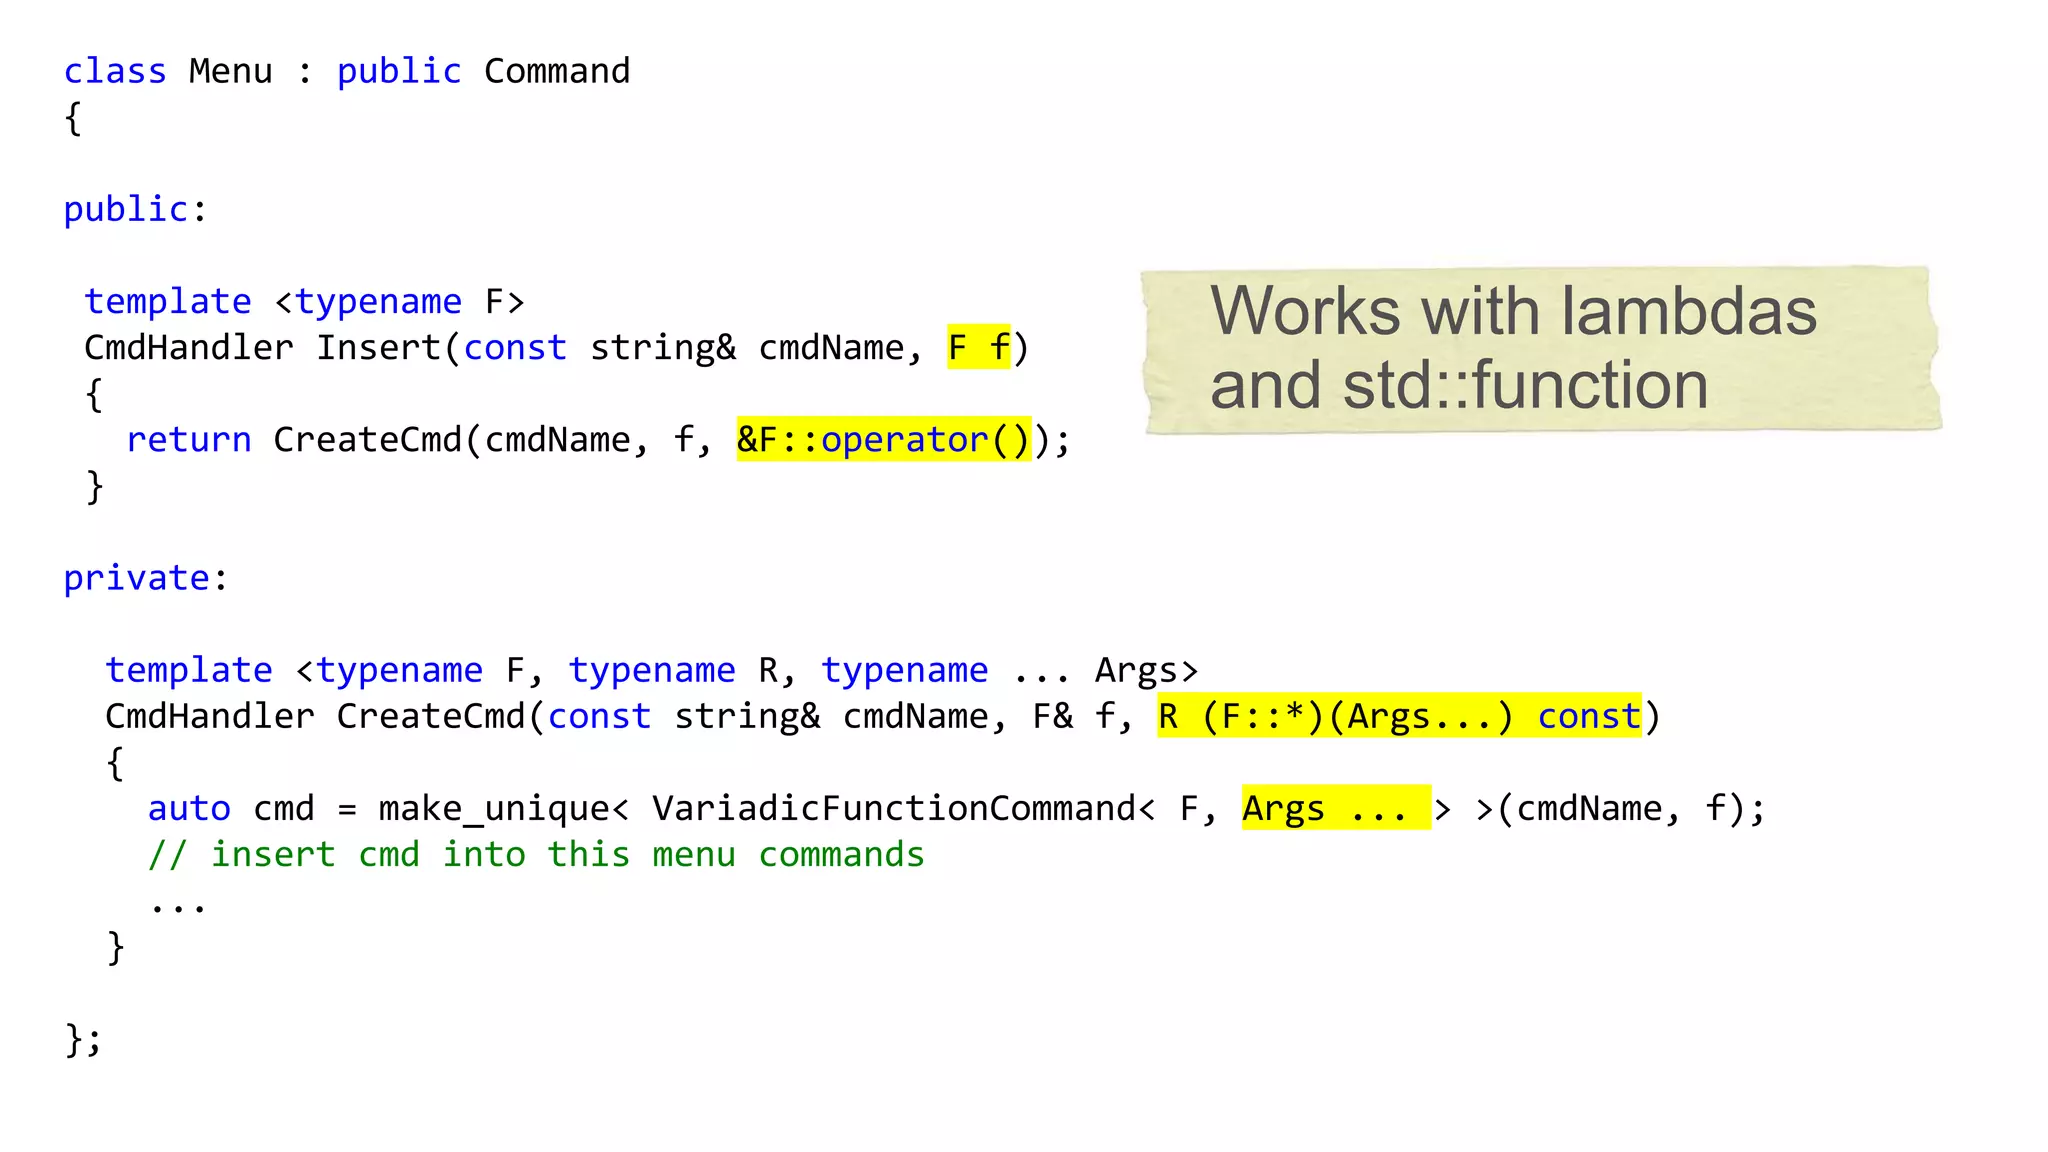
Task: Click highlighted 'R (F::*)(Args...) const' parameter
Action: click(x=1400, y=715)
